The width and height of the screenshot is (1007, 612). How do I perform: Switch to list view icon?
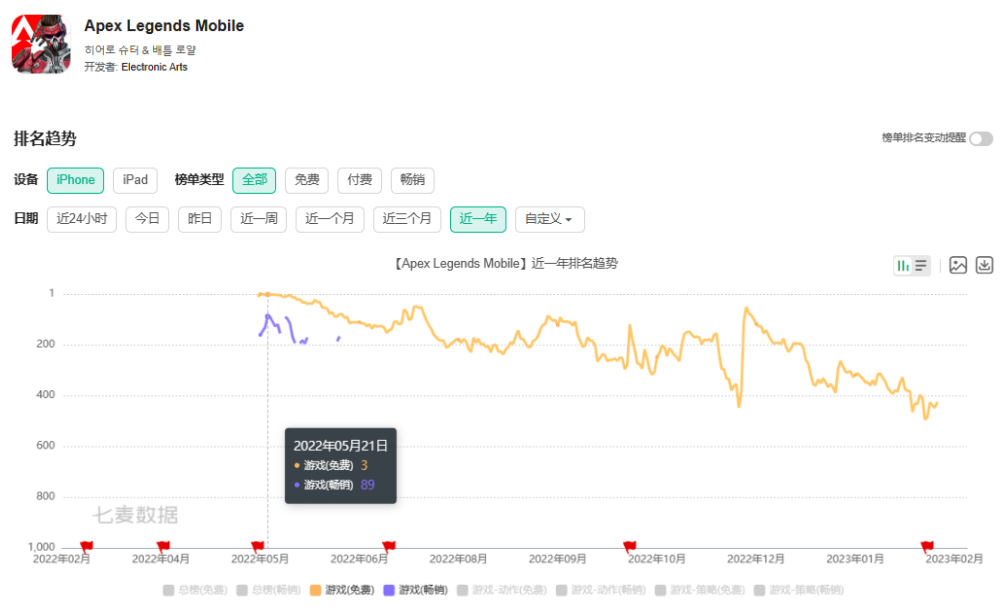pos(921,265)
